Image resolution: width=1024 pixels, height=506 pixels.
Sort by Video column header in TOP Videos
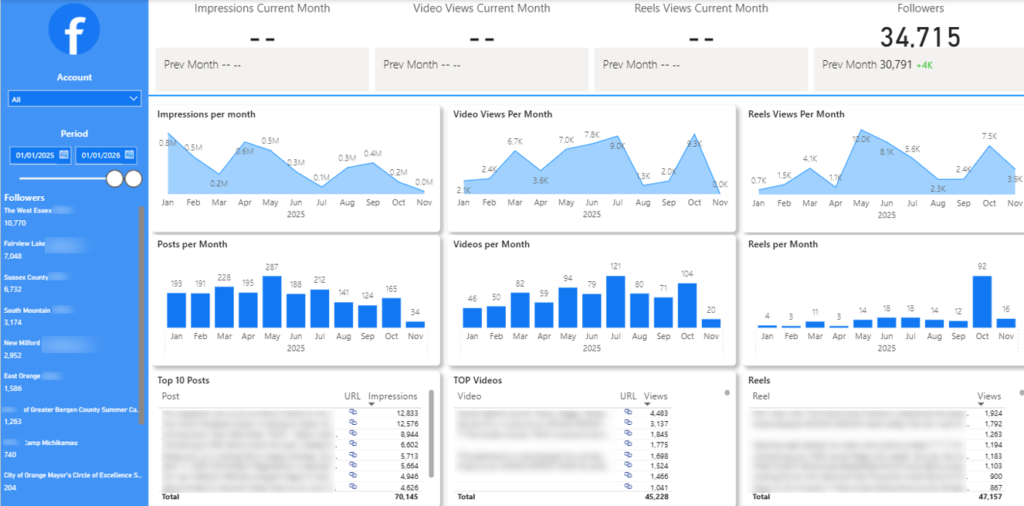[470, 396]
